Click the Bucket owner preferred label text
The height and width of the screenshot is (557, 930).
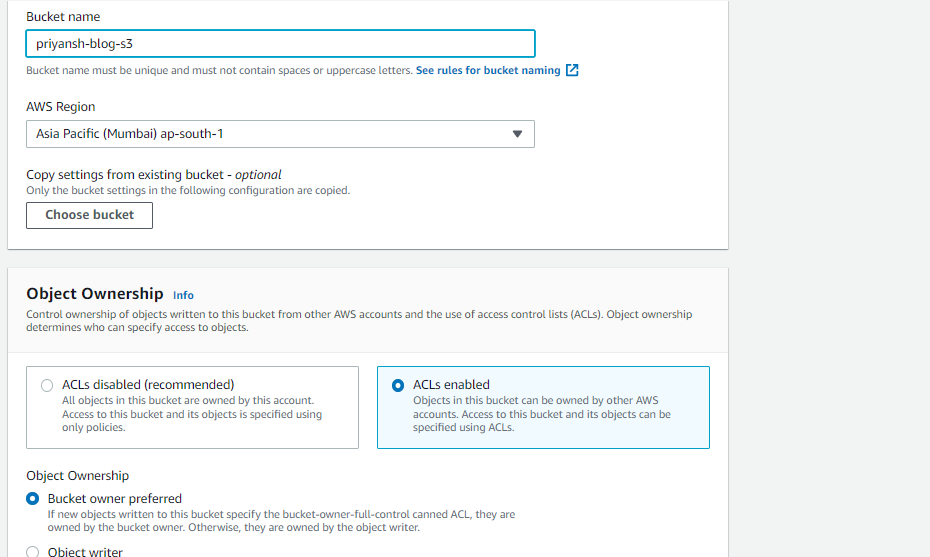point(115,498)
